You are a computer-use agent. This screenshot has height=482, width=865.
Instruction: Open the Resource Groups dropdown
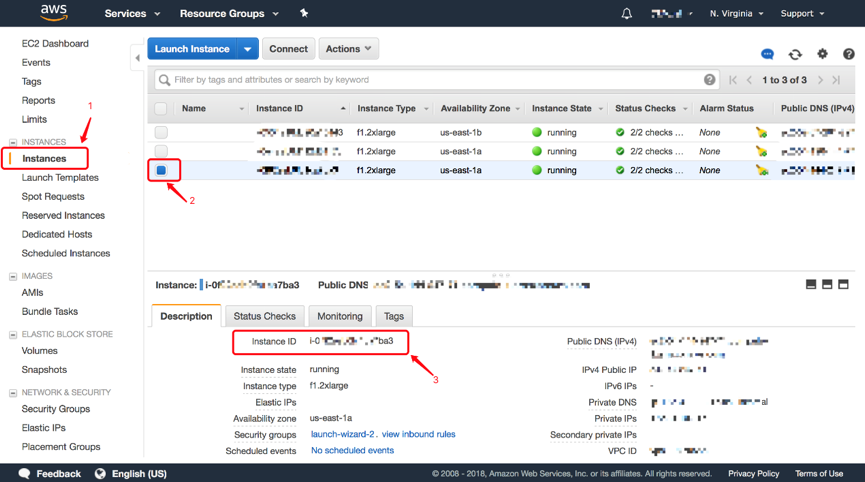point(229,13)
